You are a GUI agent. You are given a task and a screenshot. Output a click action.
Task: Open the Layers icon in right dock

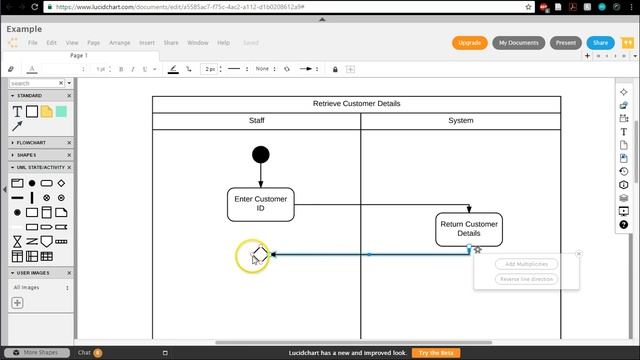point(624,198)
